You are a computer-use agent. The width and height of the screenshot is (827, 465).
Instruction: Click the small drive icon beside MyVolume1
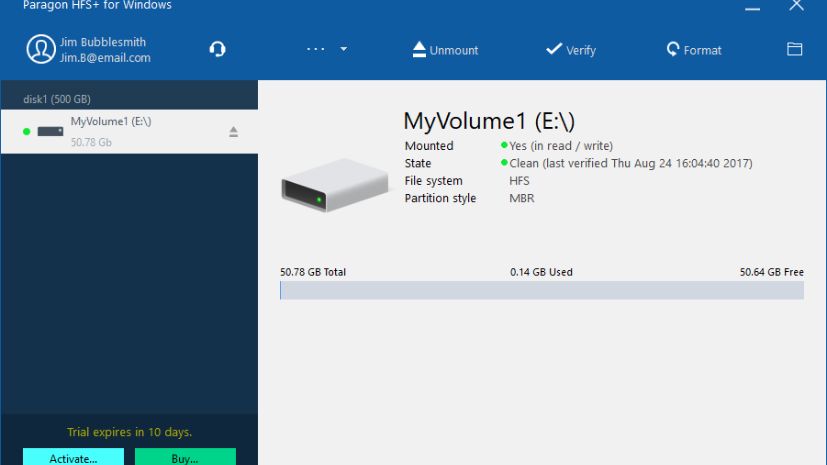pyautogui.click(x=50, y=131)
